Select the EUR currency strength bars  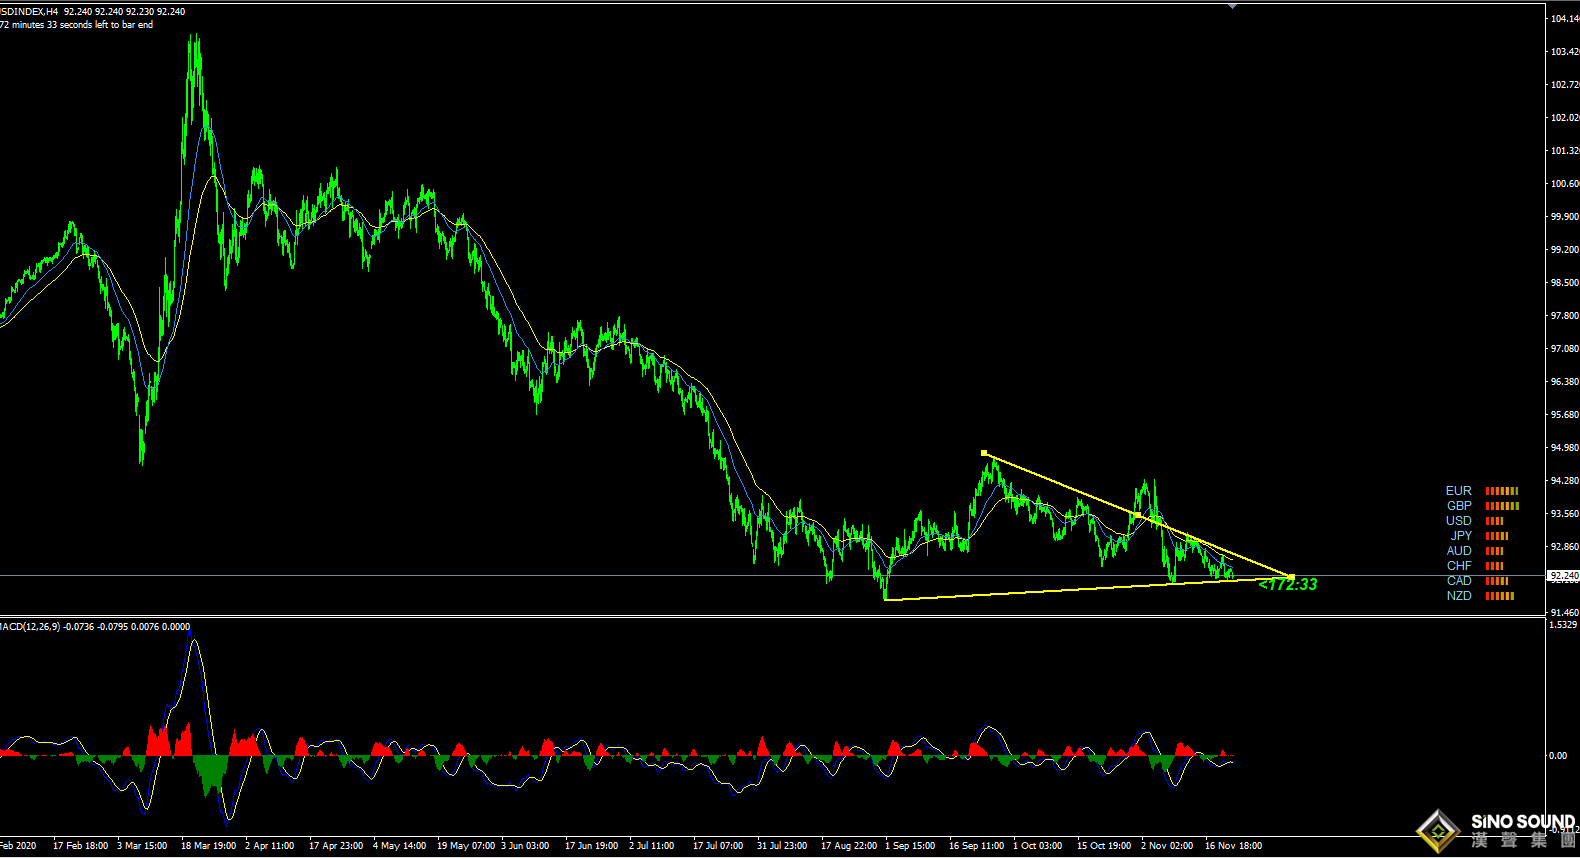1501,491
